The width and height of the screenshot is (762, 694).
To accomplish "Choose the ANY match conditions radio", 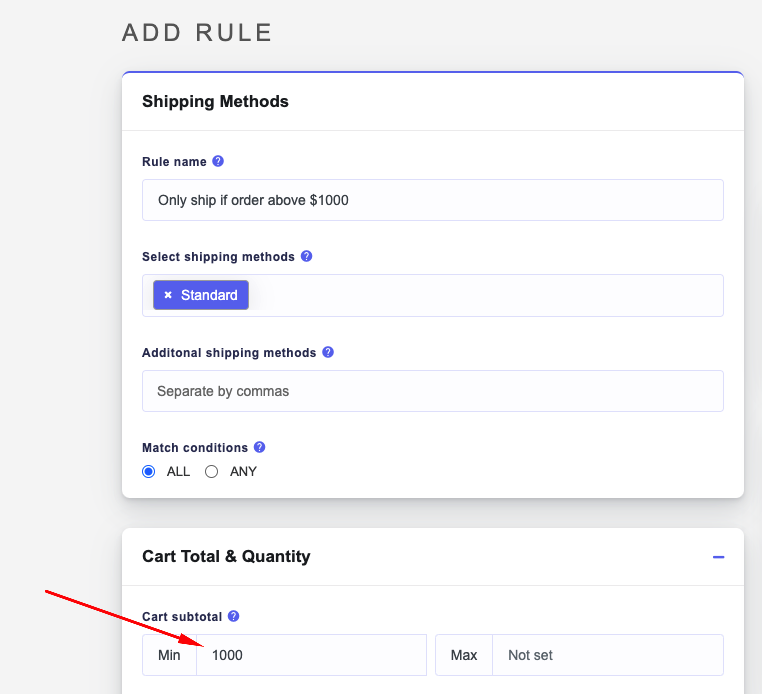I will pyautogui.click(x=211, y=471).
